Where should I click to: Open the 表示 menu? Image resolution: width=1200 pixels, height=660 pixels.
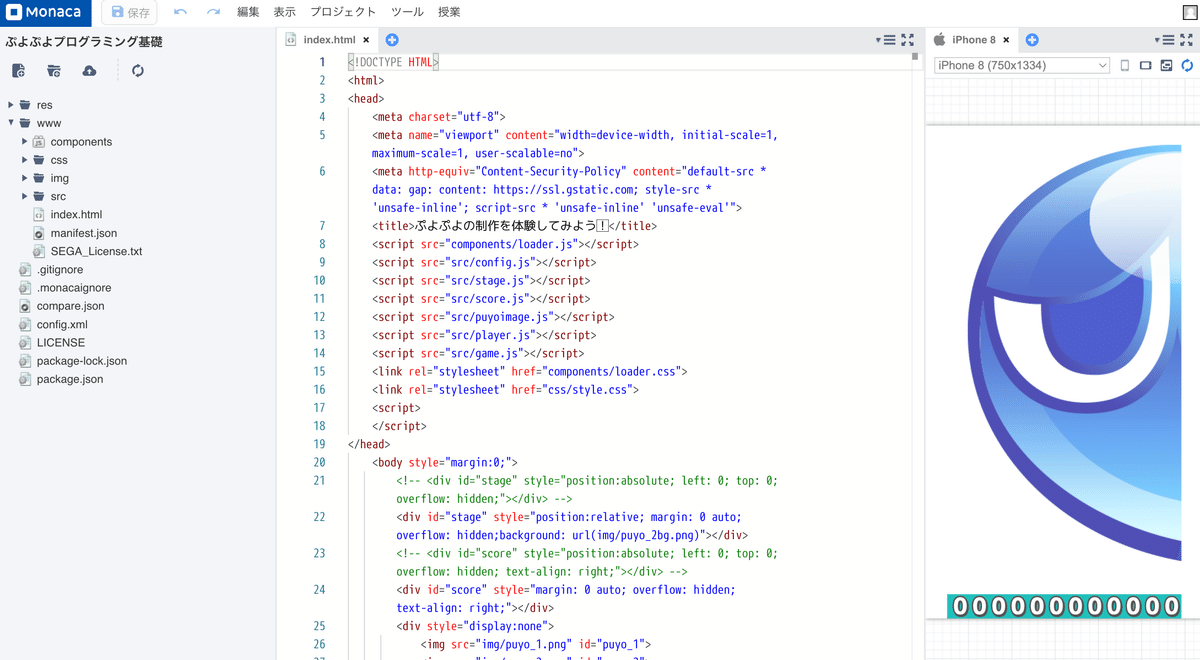[285, 12]
